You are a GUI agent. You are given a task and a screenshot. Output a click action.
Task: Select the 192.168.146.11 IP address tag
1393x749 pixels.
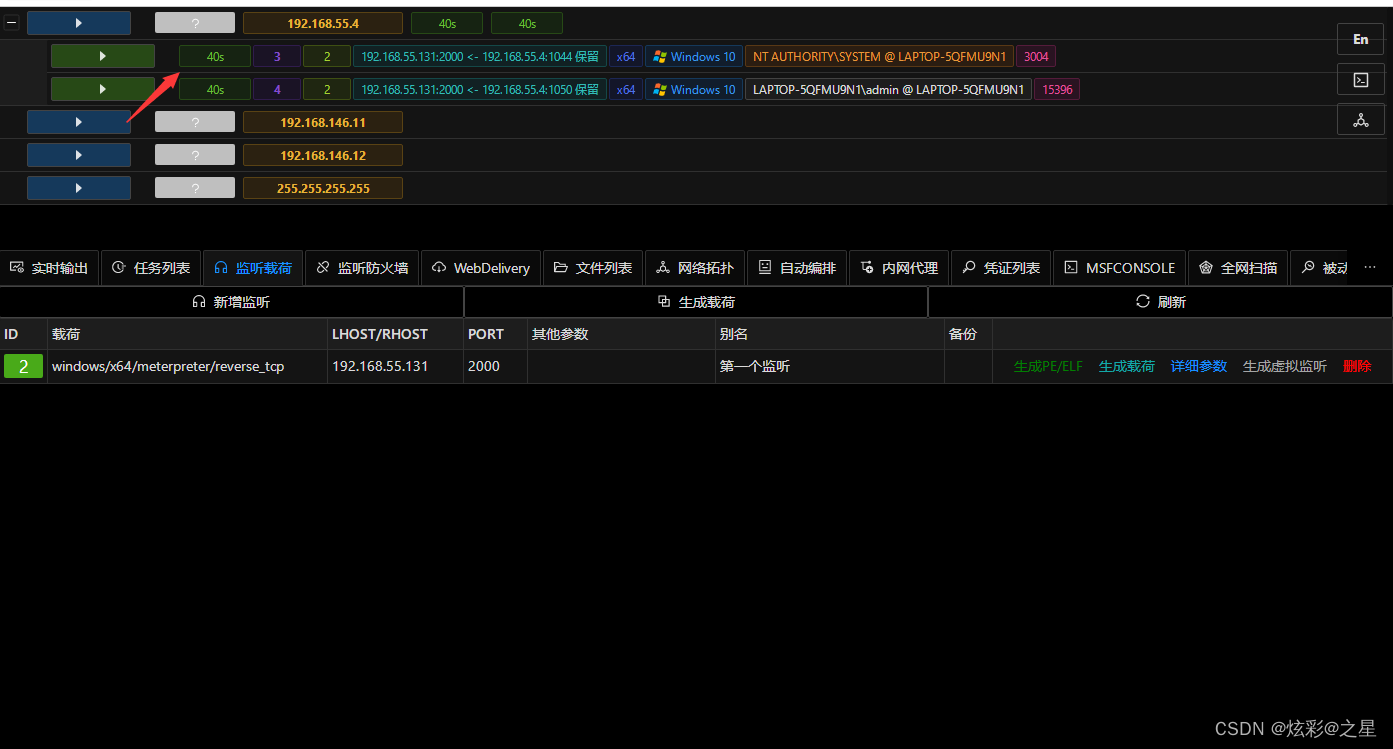pos(323,122)
